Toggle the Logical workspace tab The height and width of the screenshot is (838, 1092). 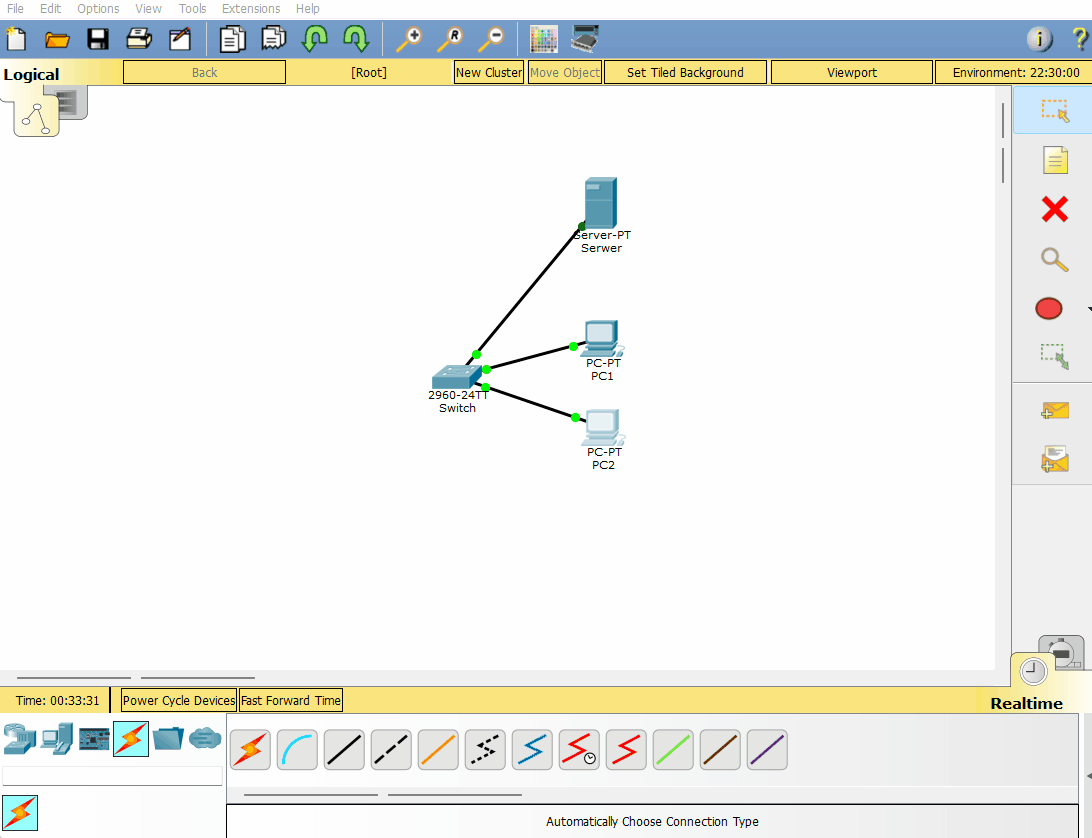[x=31, y=74]
